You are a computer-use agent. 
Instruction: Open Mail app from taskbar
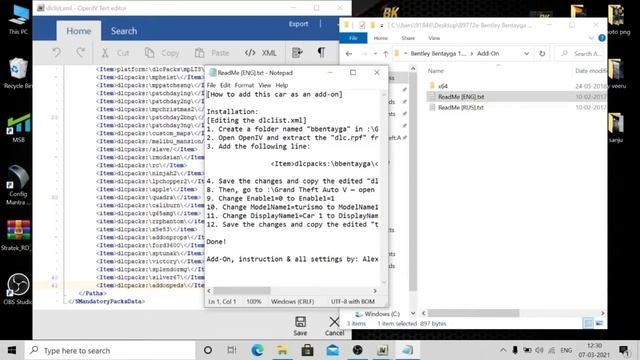pos(333,350)
